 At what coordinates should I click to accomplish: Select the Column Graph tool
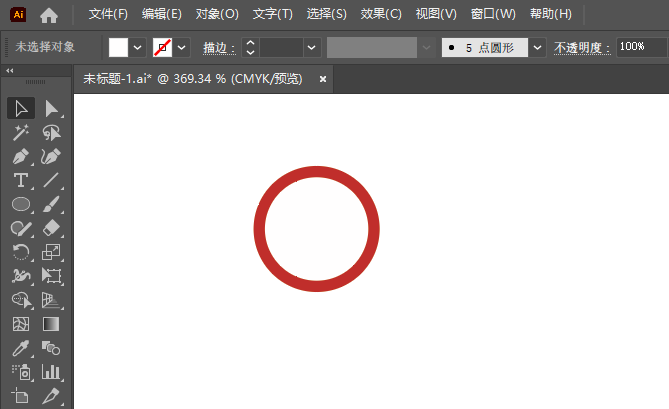coord(52,372)
